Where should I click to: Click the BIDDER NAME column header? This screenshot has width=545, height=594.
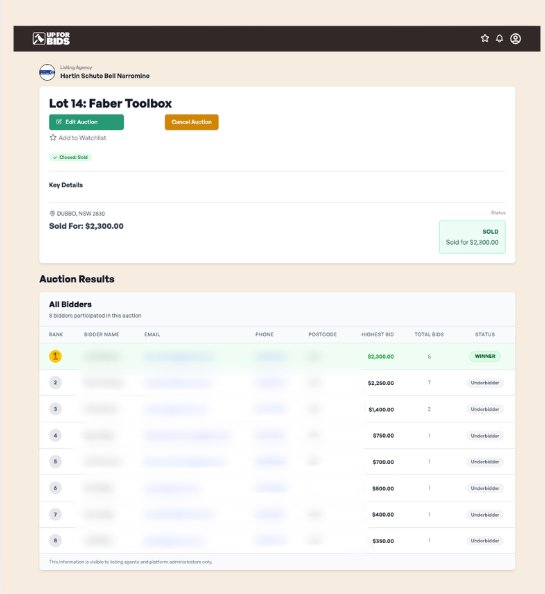coord(102,335)
